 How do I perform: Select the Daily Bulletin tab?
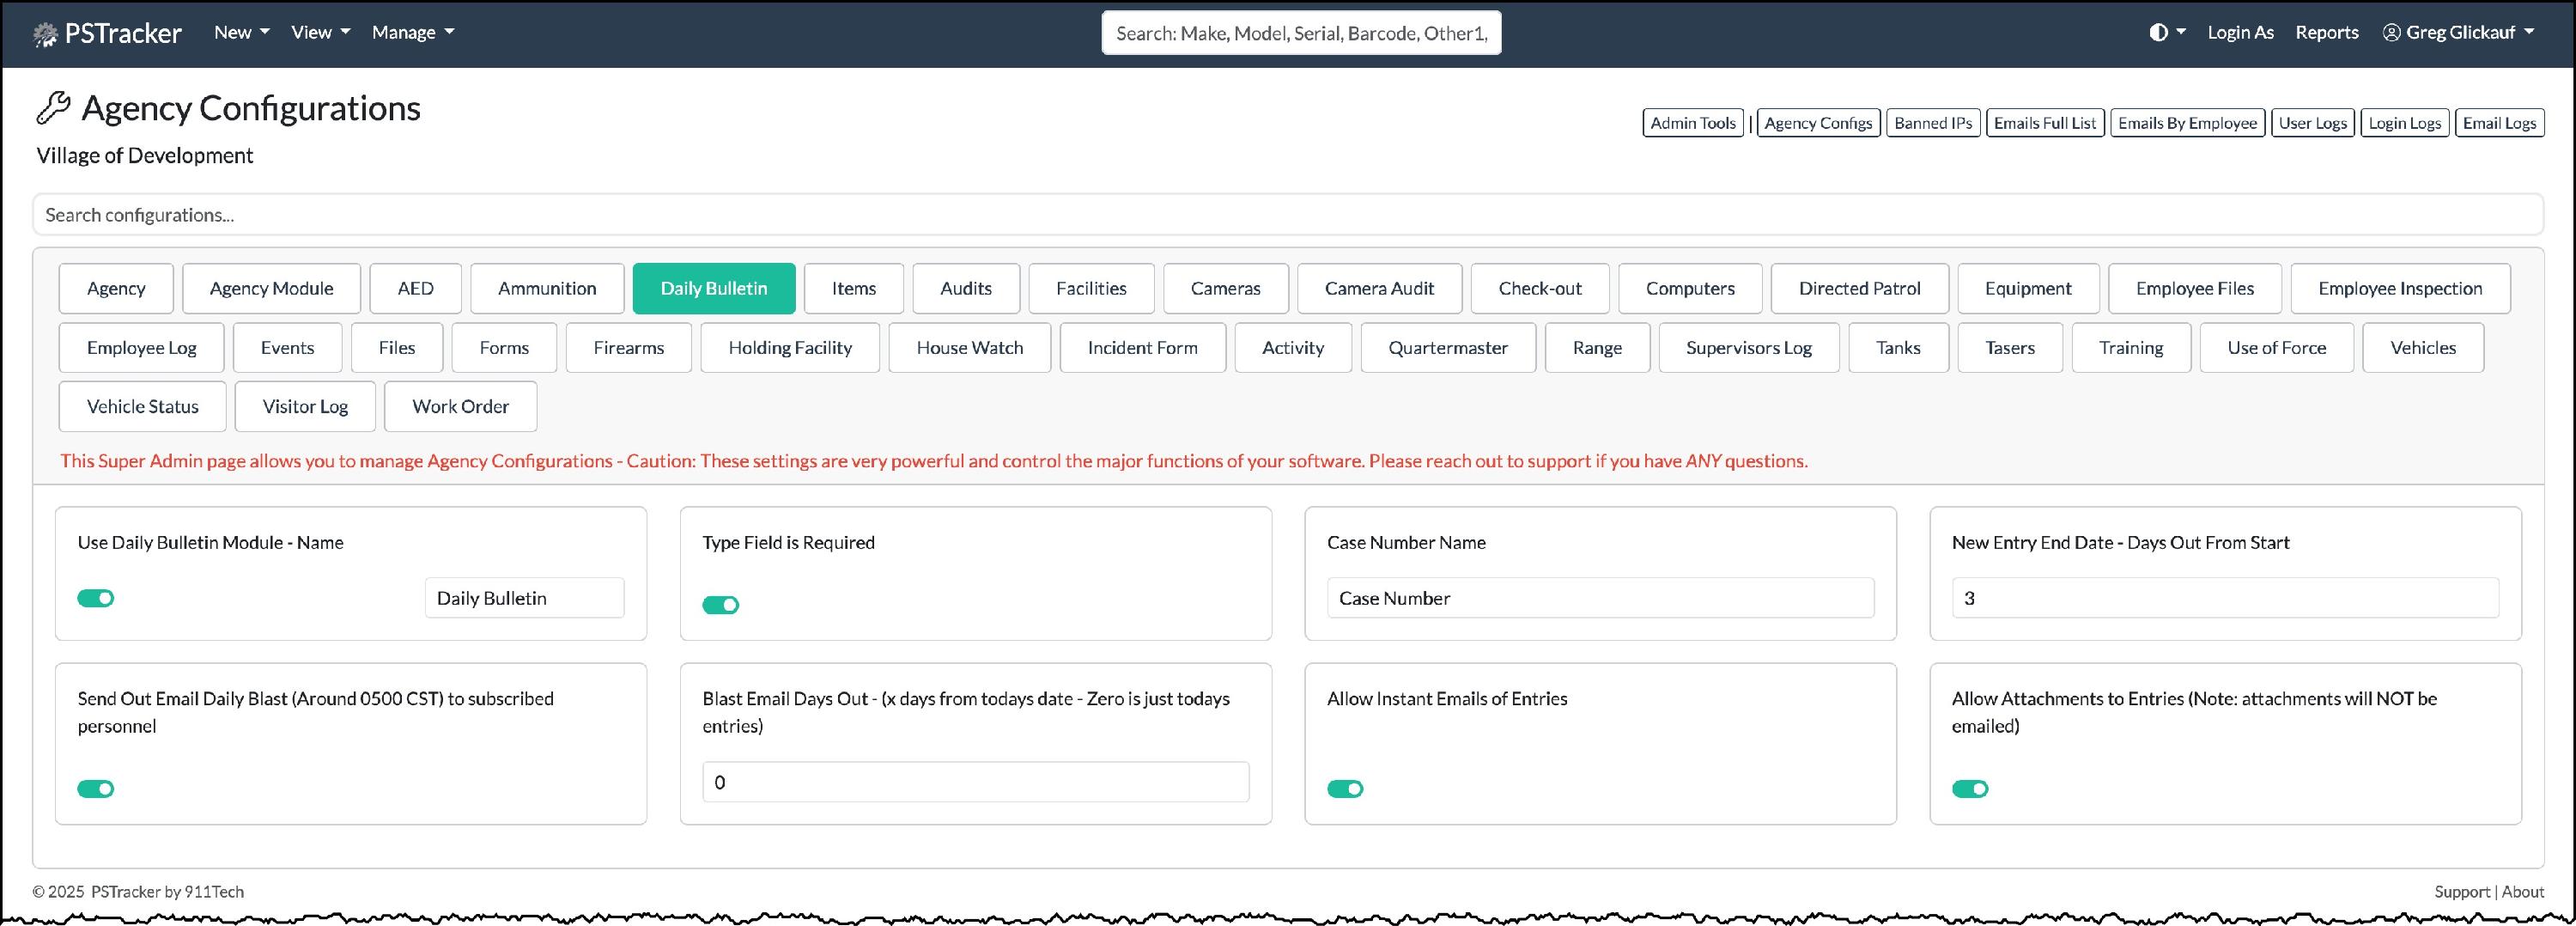point(714,288)
